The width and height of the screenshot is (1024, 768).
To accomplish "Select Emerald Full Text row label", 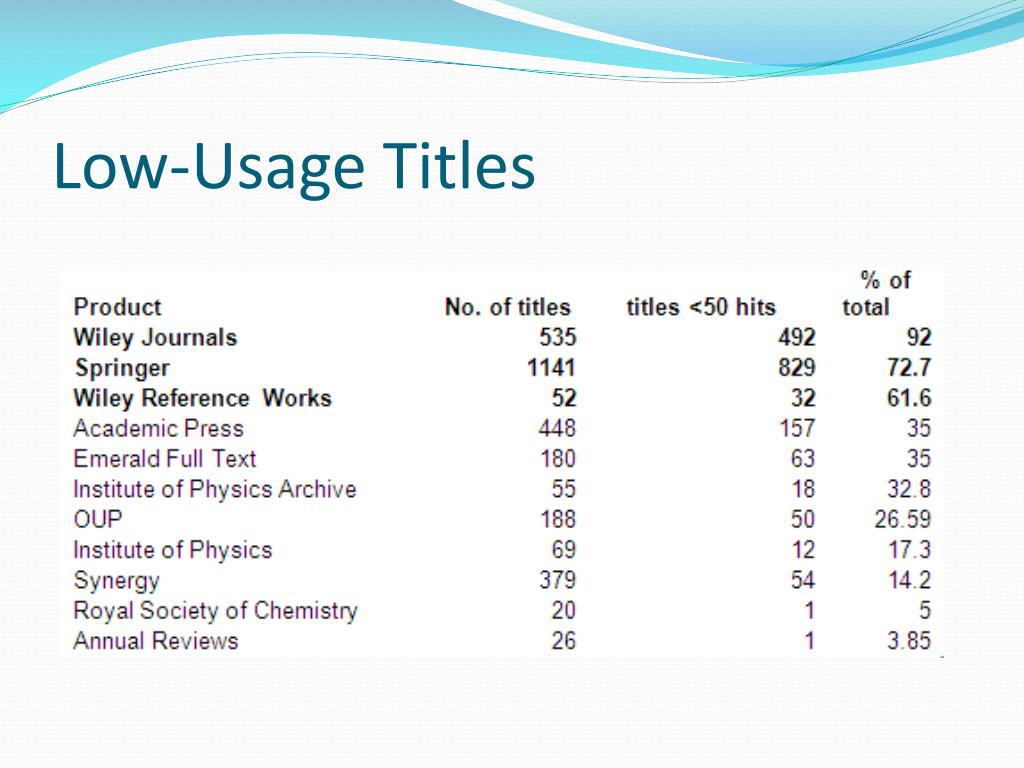I will point(165,459).
